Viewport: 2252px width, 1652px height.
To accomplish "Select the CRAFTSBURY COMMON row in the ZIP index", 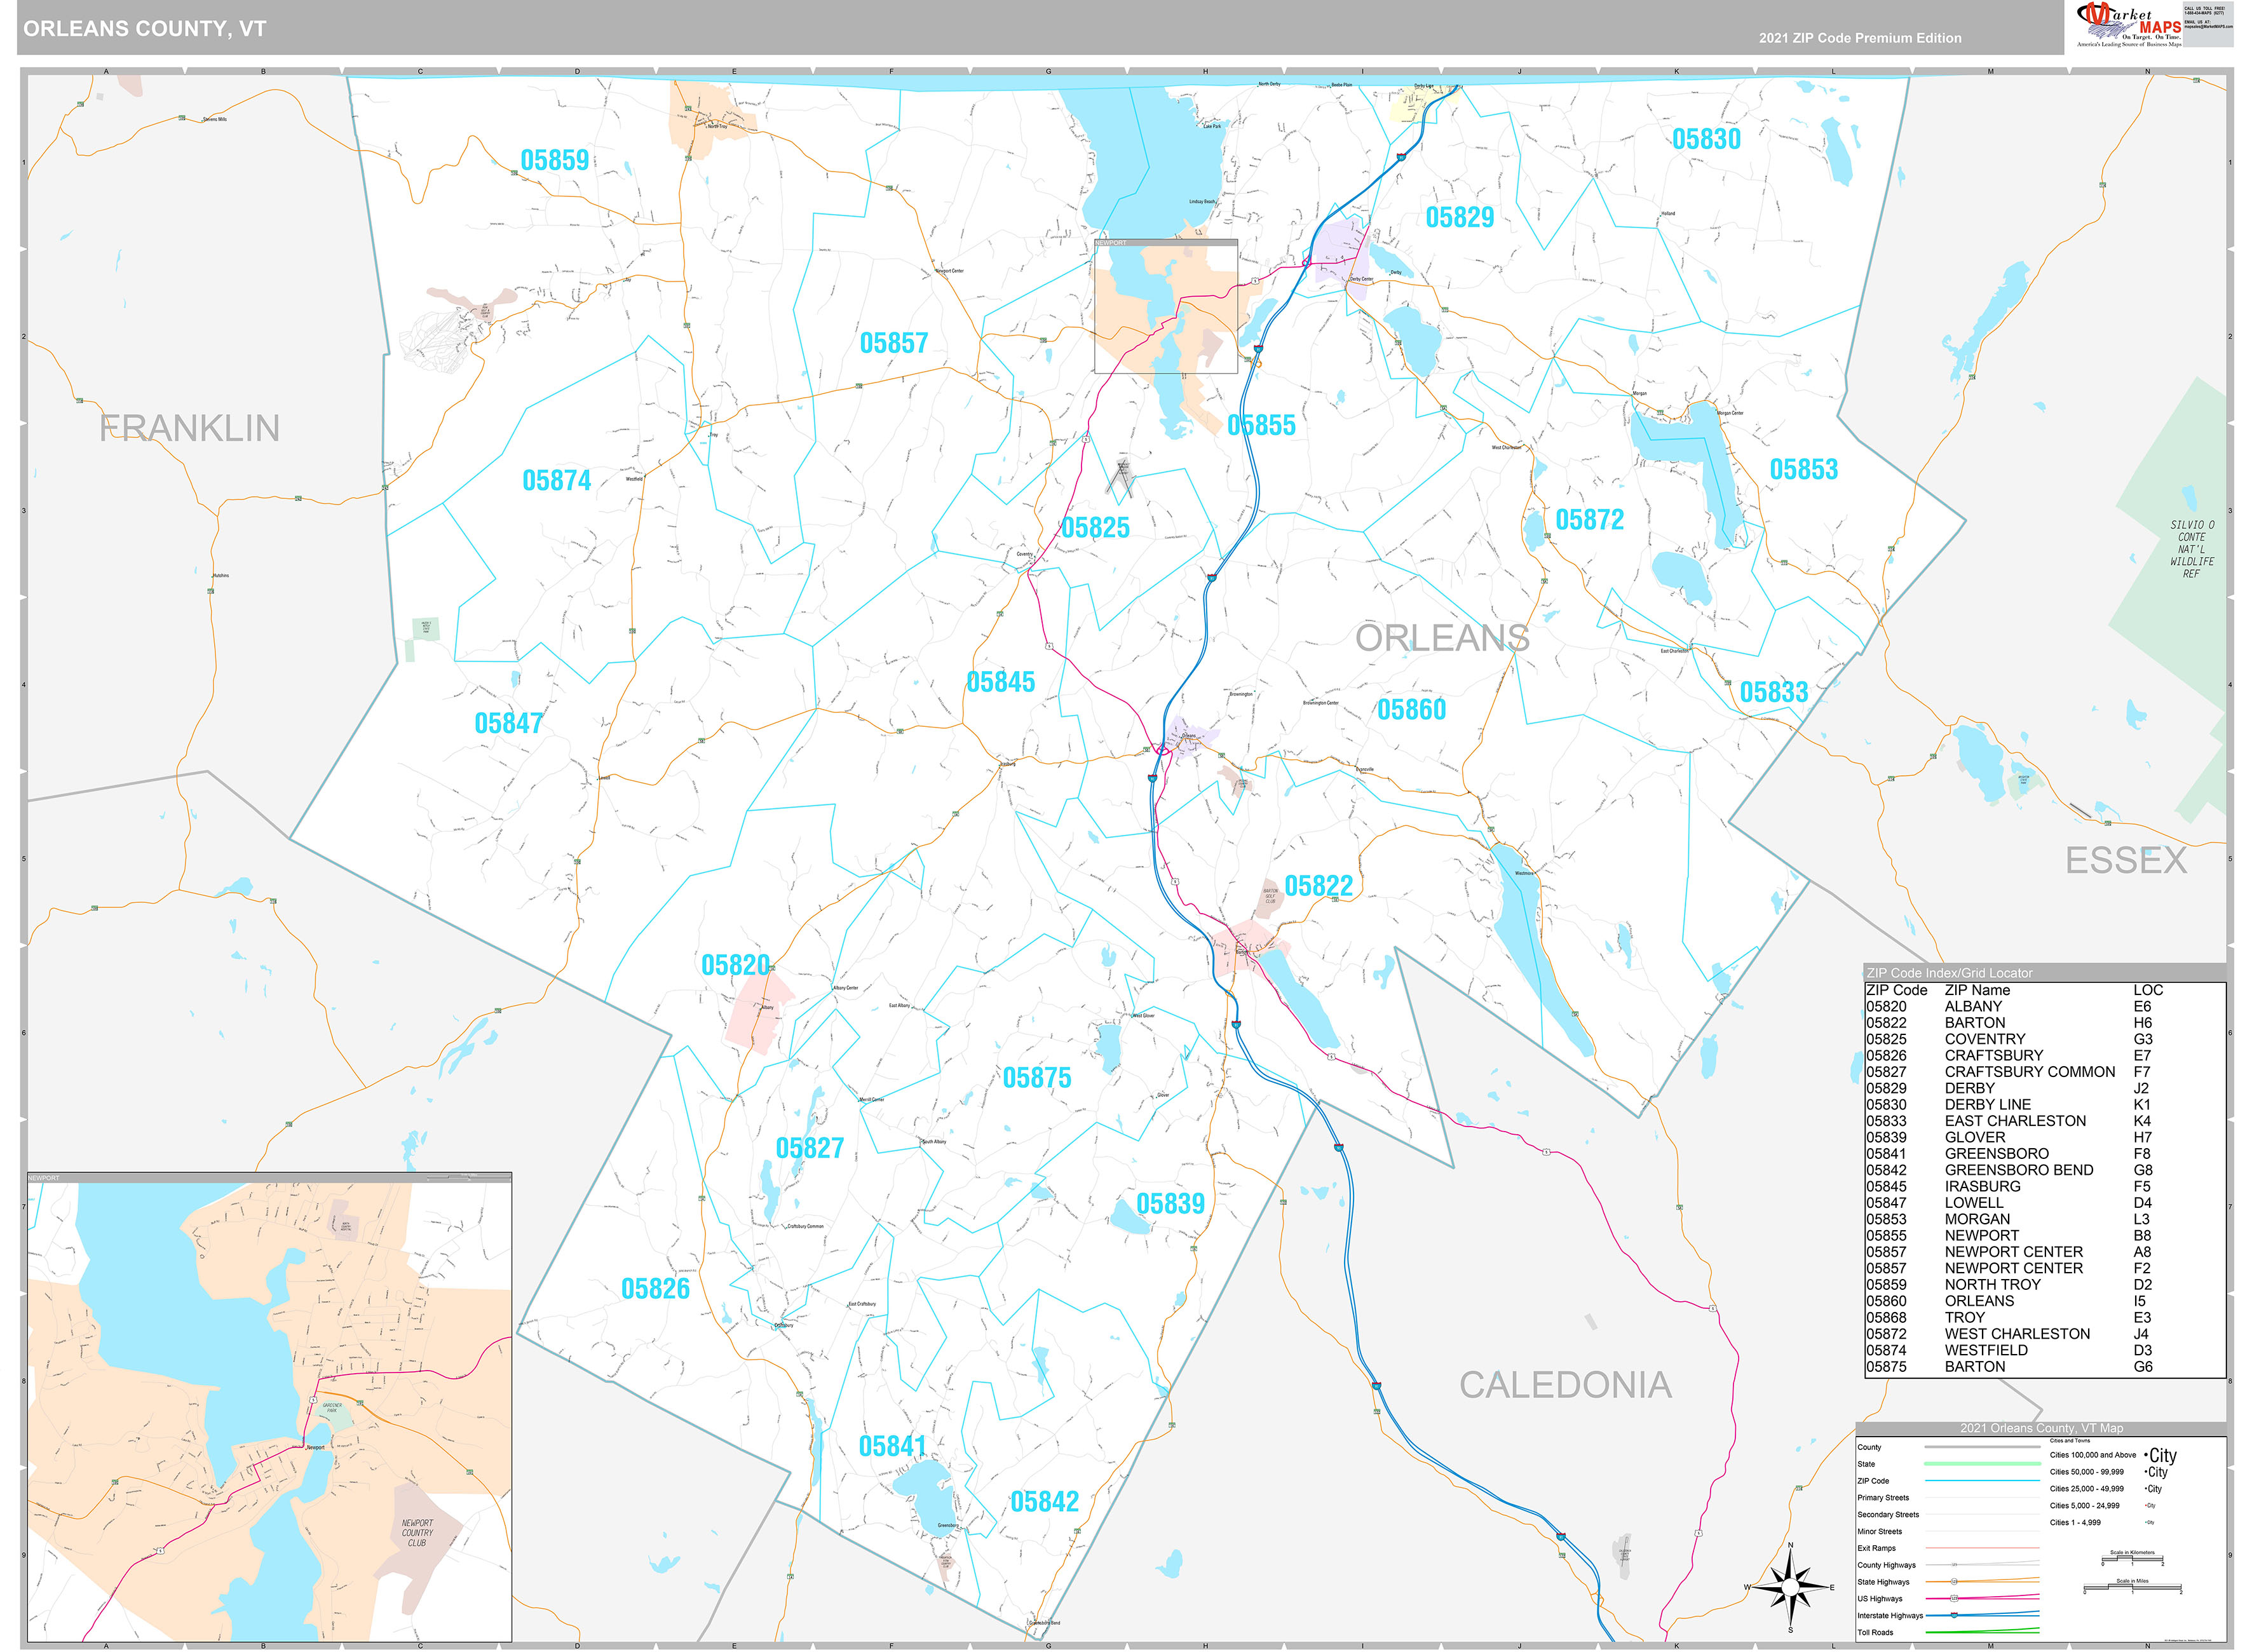I will [x=2045, y=1072].
